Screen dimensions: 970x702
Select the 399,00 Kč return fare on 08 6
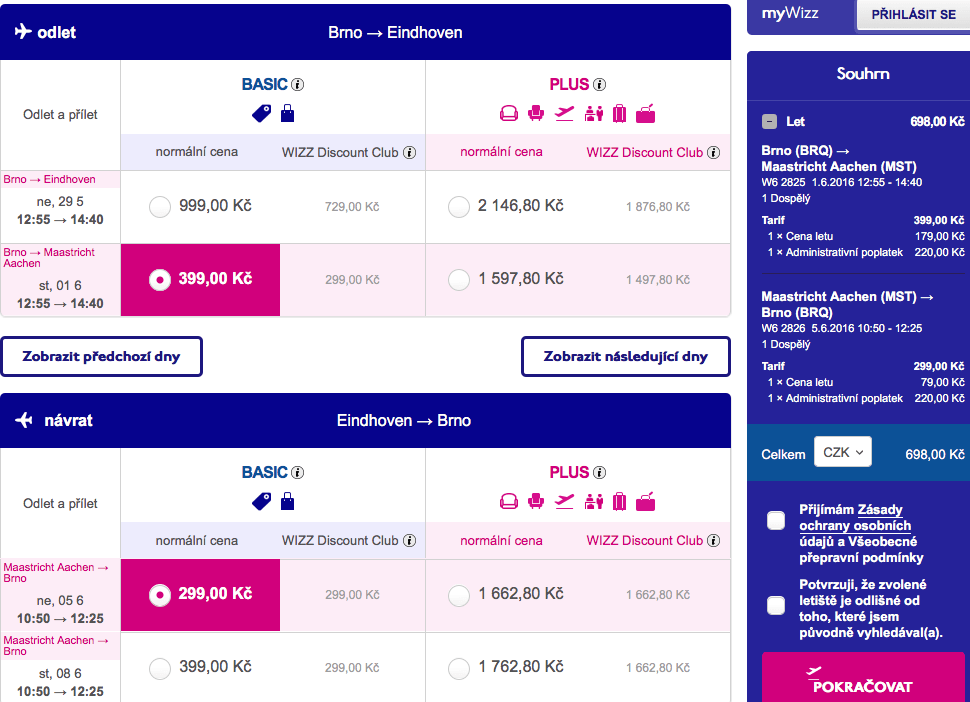click(x=160, y=668)
